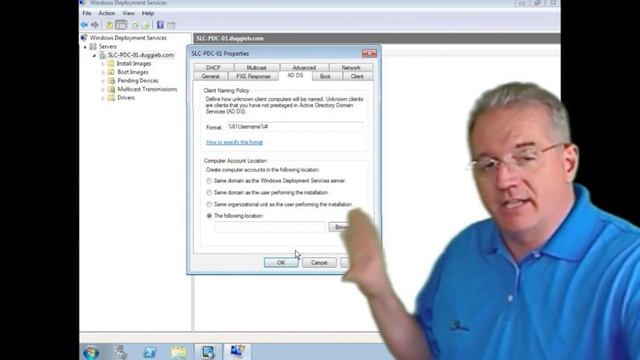Click the Show/Hide Action Pane toolbar icon
The width and height of the screenshot is (640, 360).
click(x=171, y=25)
